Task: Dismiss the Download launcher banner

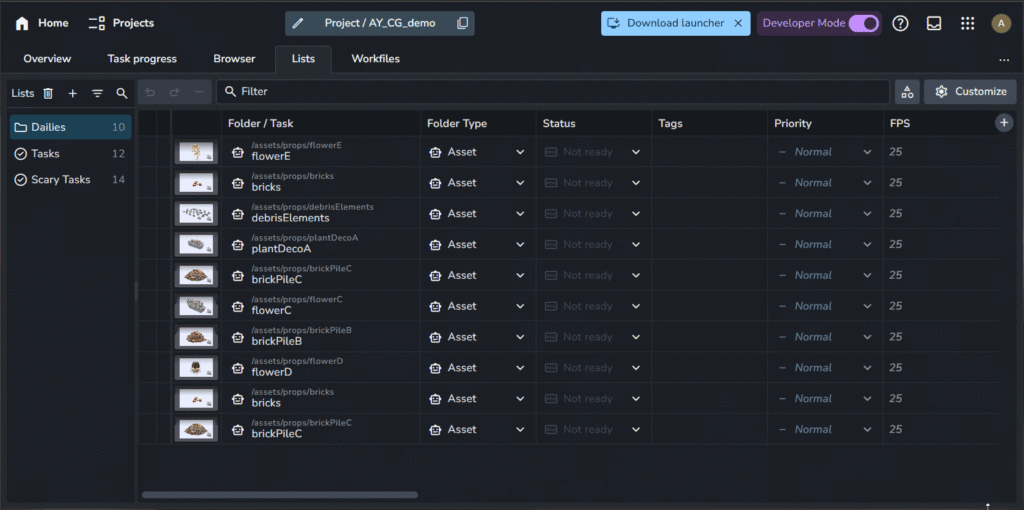Action: [x=738, y=23]
